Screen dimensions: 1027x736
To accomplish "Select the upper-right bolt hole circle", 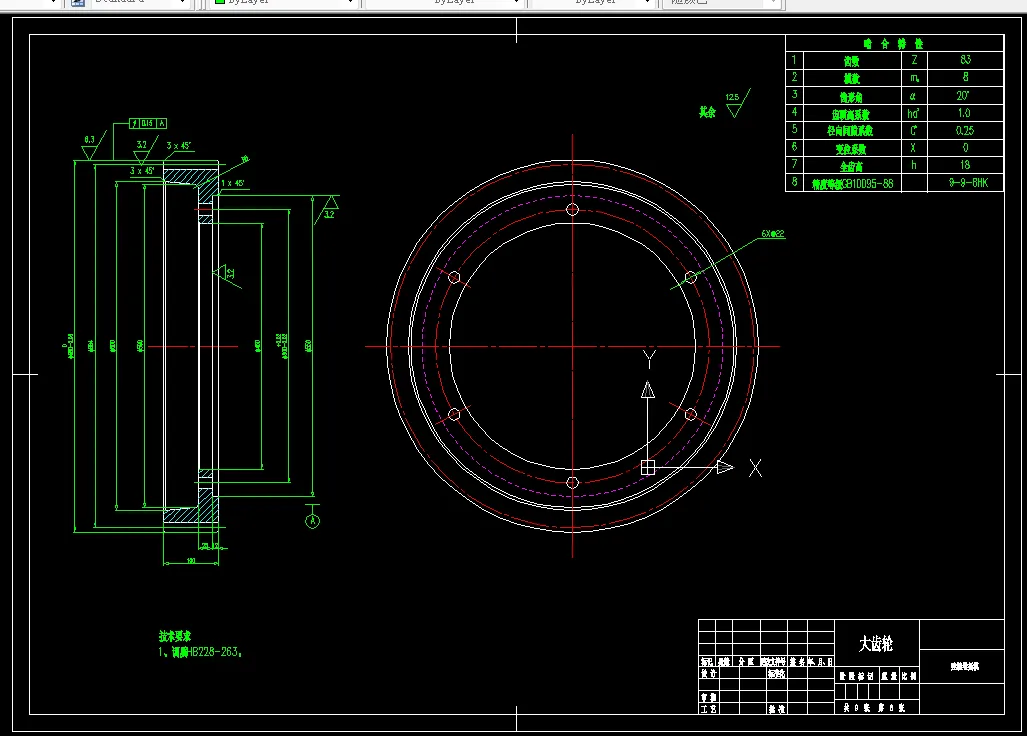I will pos(690,278).
